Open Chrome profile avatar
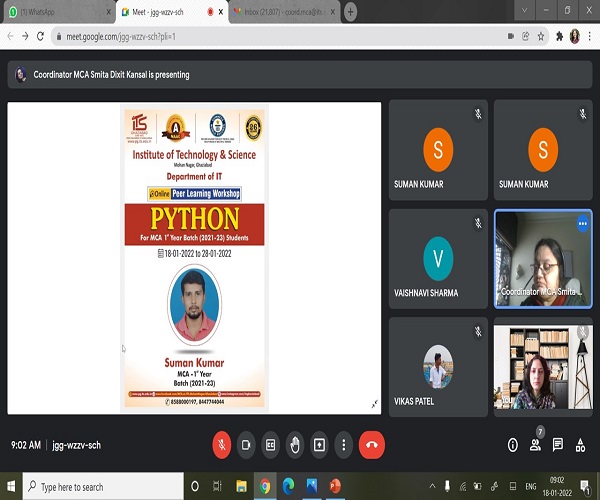The height and width of the screenshot is (500, 600). (x=574, y=36)
